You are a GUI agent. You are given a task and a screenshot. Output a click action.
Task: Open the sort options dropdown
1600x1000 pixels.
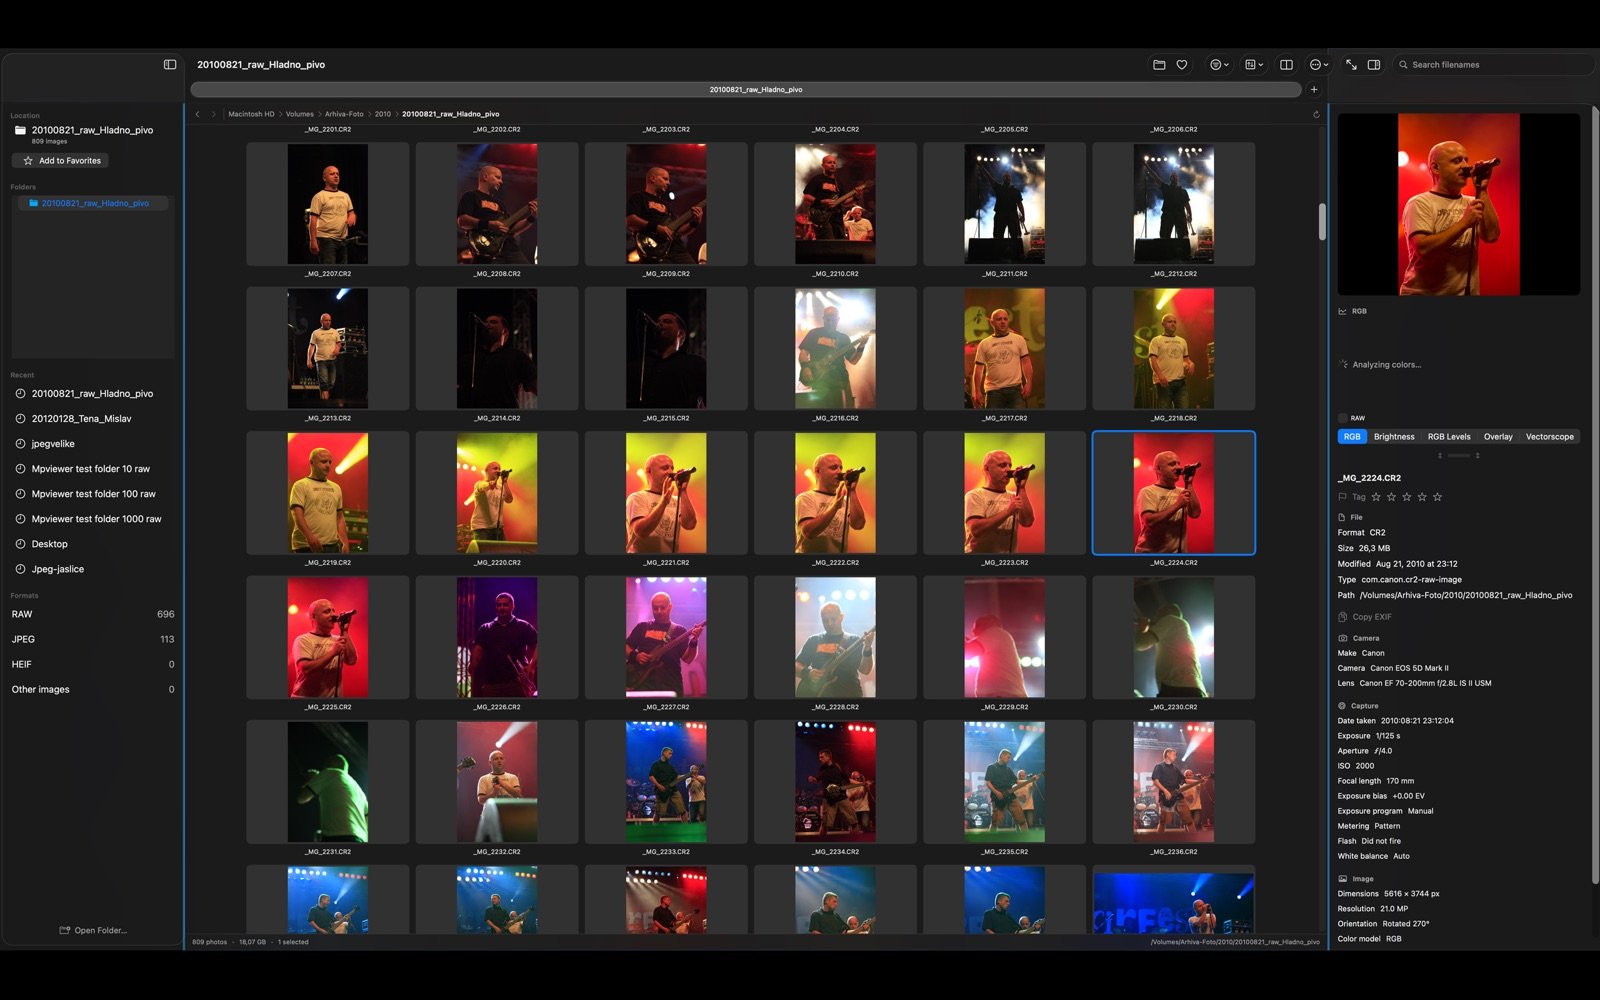click(x=1254, y=65)
